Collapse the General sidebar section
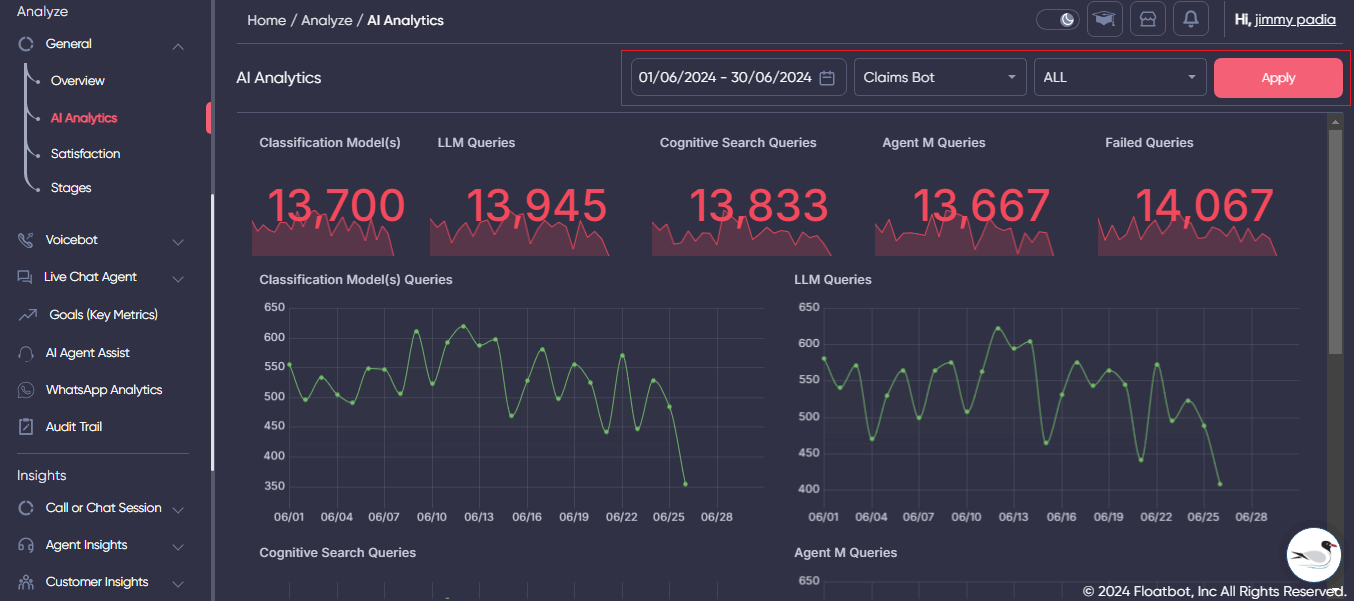Image resolution: width=1354 pixels, height=601 pixels. tap(178, 45)
